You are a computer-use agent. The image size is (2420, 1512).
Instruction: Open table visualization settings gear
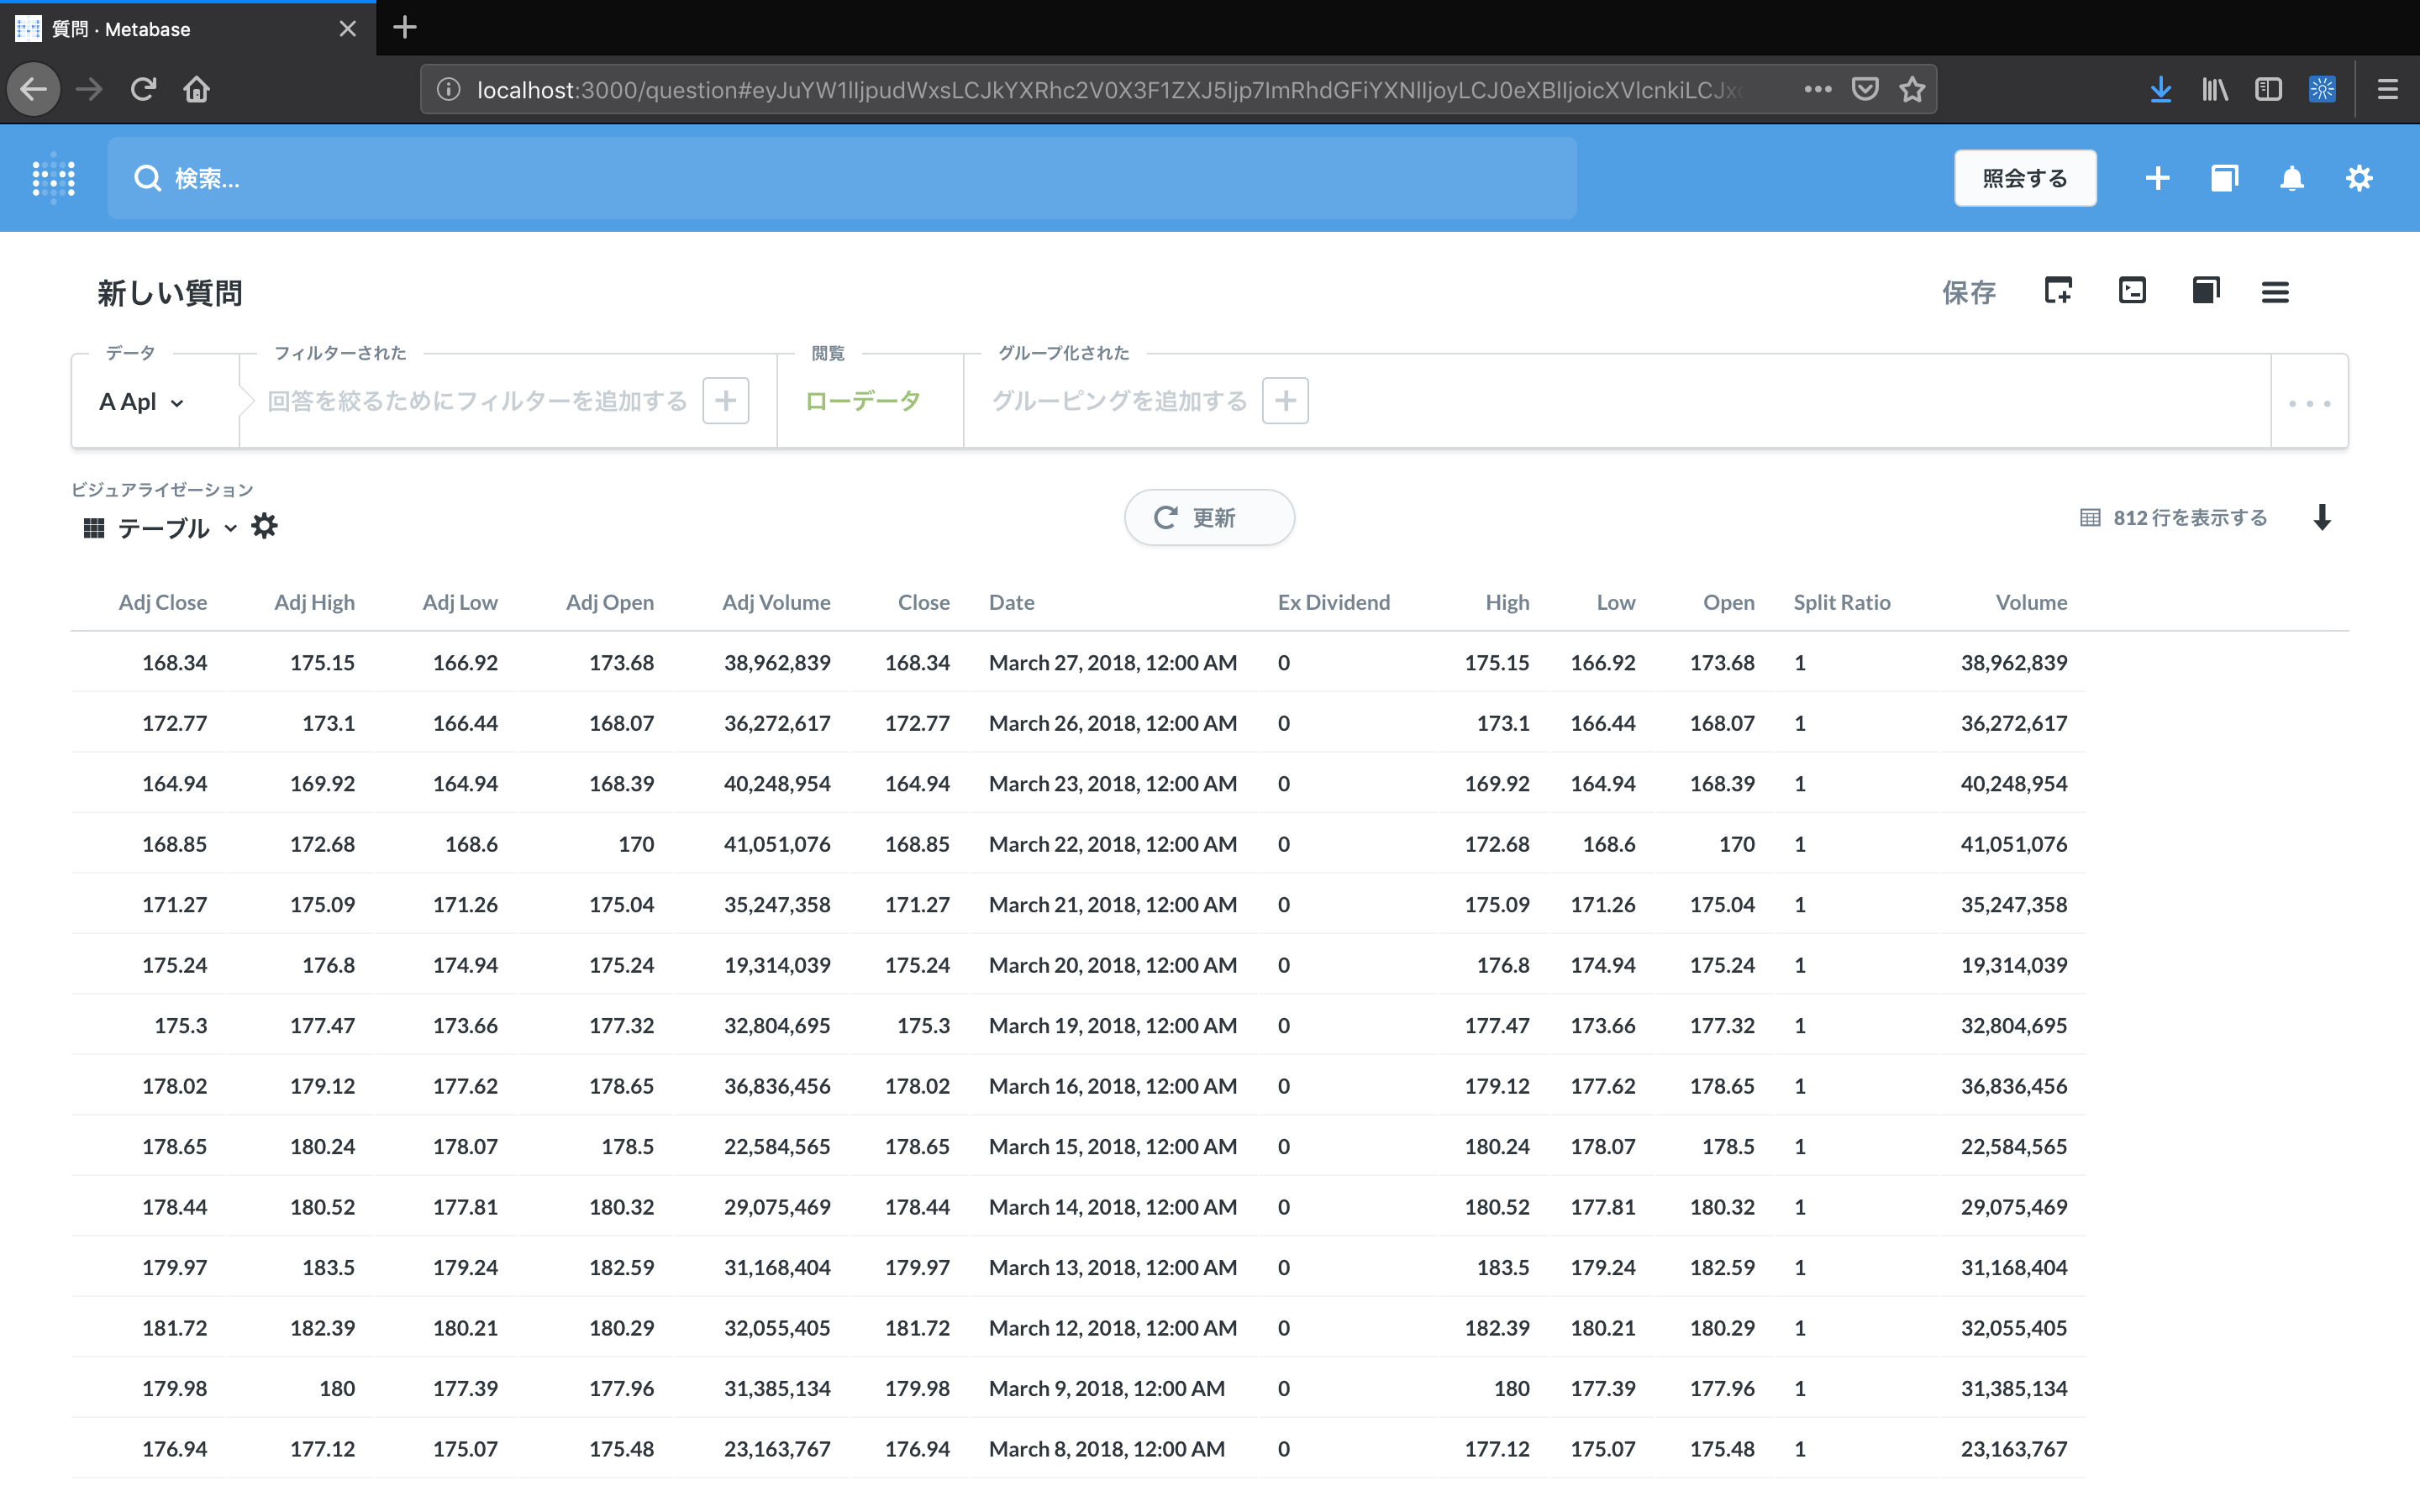tap(264, 526)
